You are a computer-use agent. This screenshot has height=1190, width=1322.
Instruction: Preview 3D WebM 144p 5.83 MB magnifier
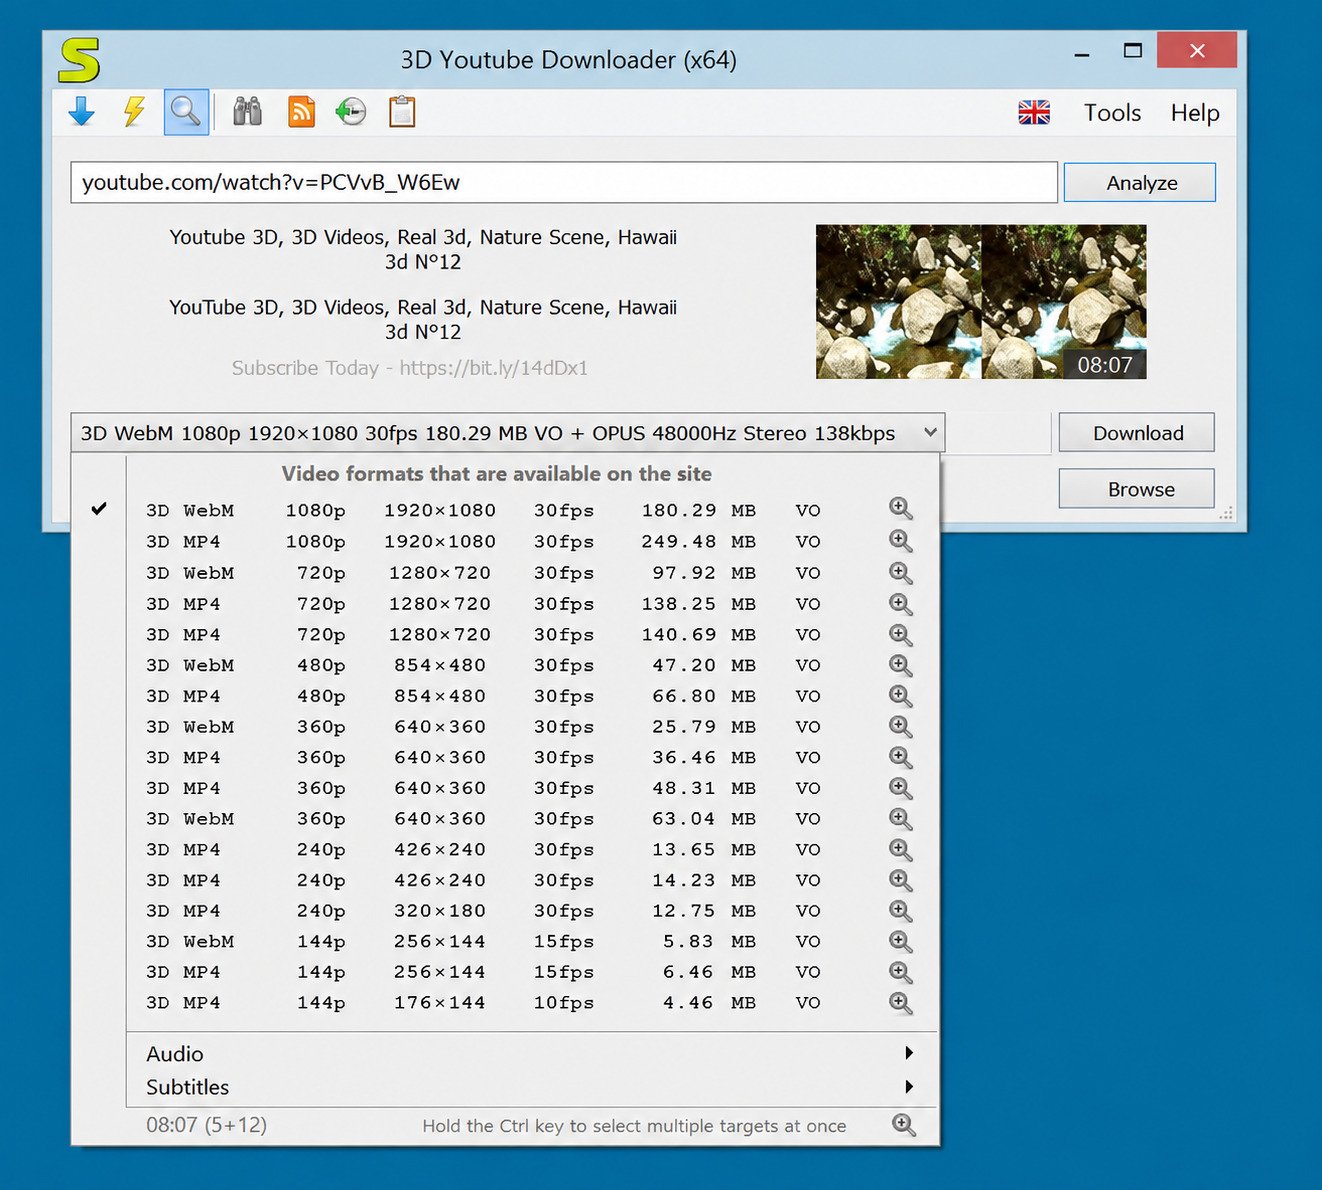901,942
